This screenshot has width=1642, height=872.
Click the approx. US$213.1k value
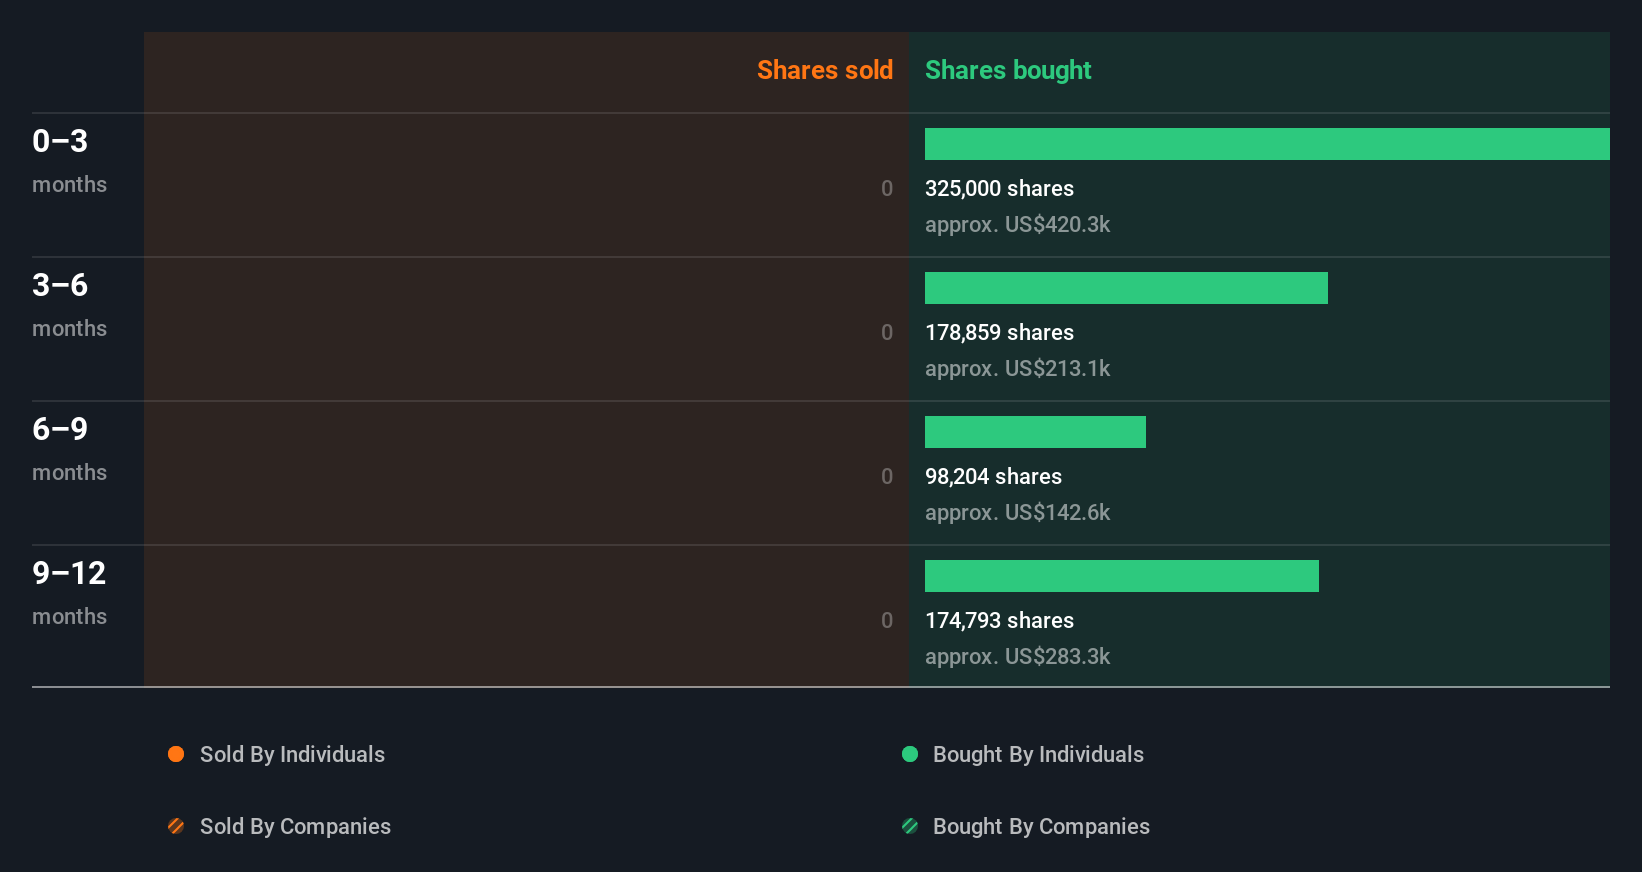click(x=1017, y=368)
